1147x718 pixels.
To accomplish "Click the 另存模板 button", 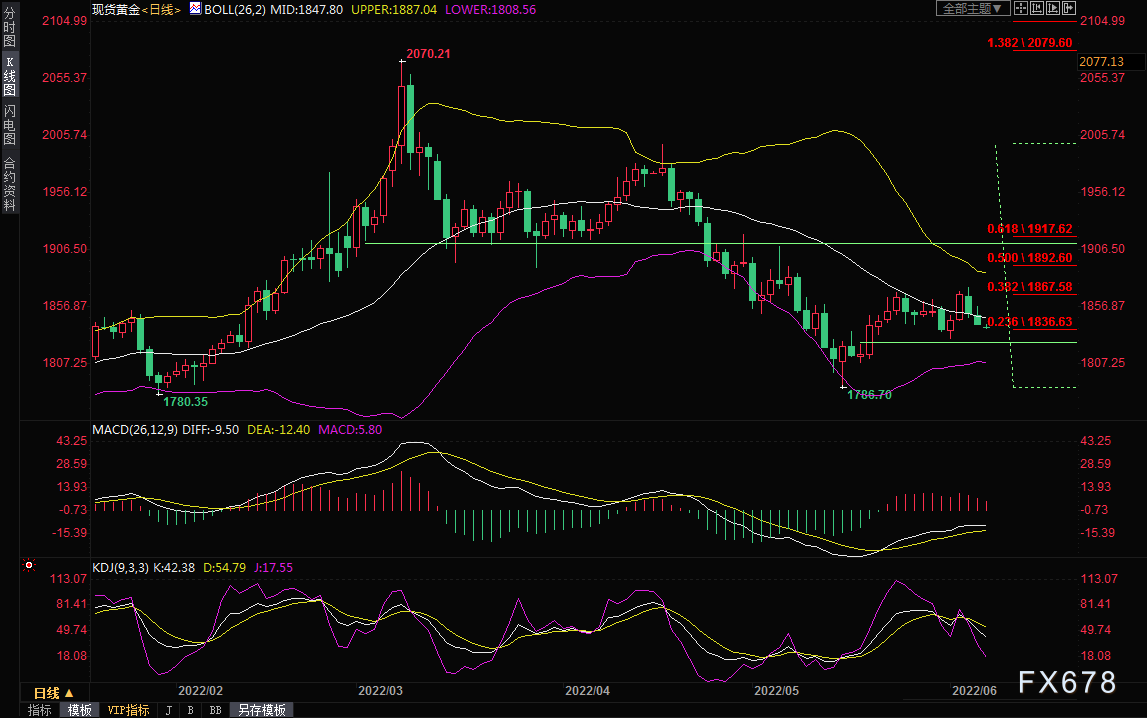I will [x=262, y=710].
